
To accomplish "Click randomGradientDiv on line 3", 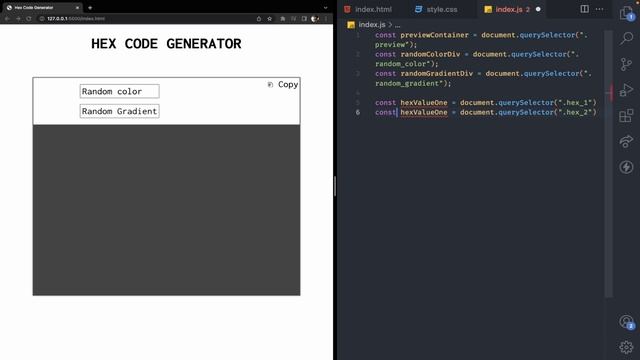I will pos(436,73).
